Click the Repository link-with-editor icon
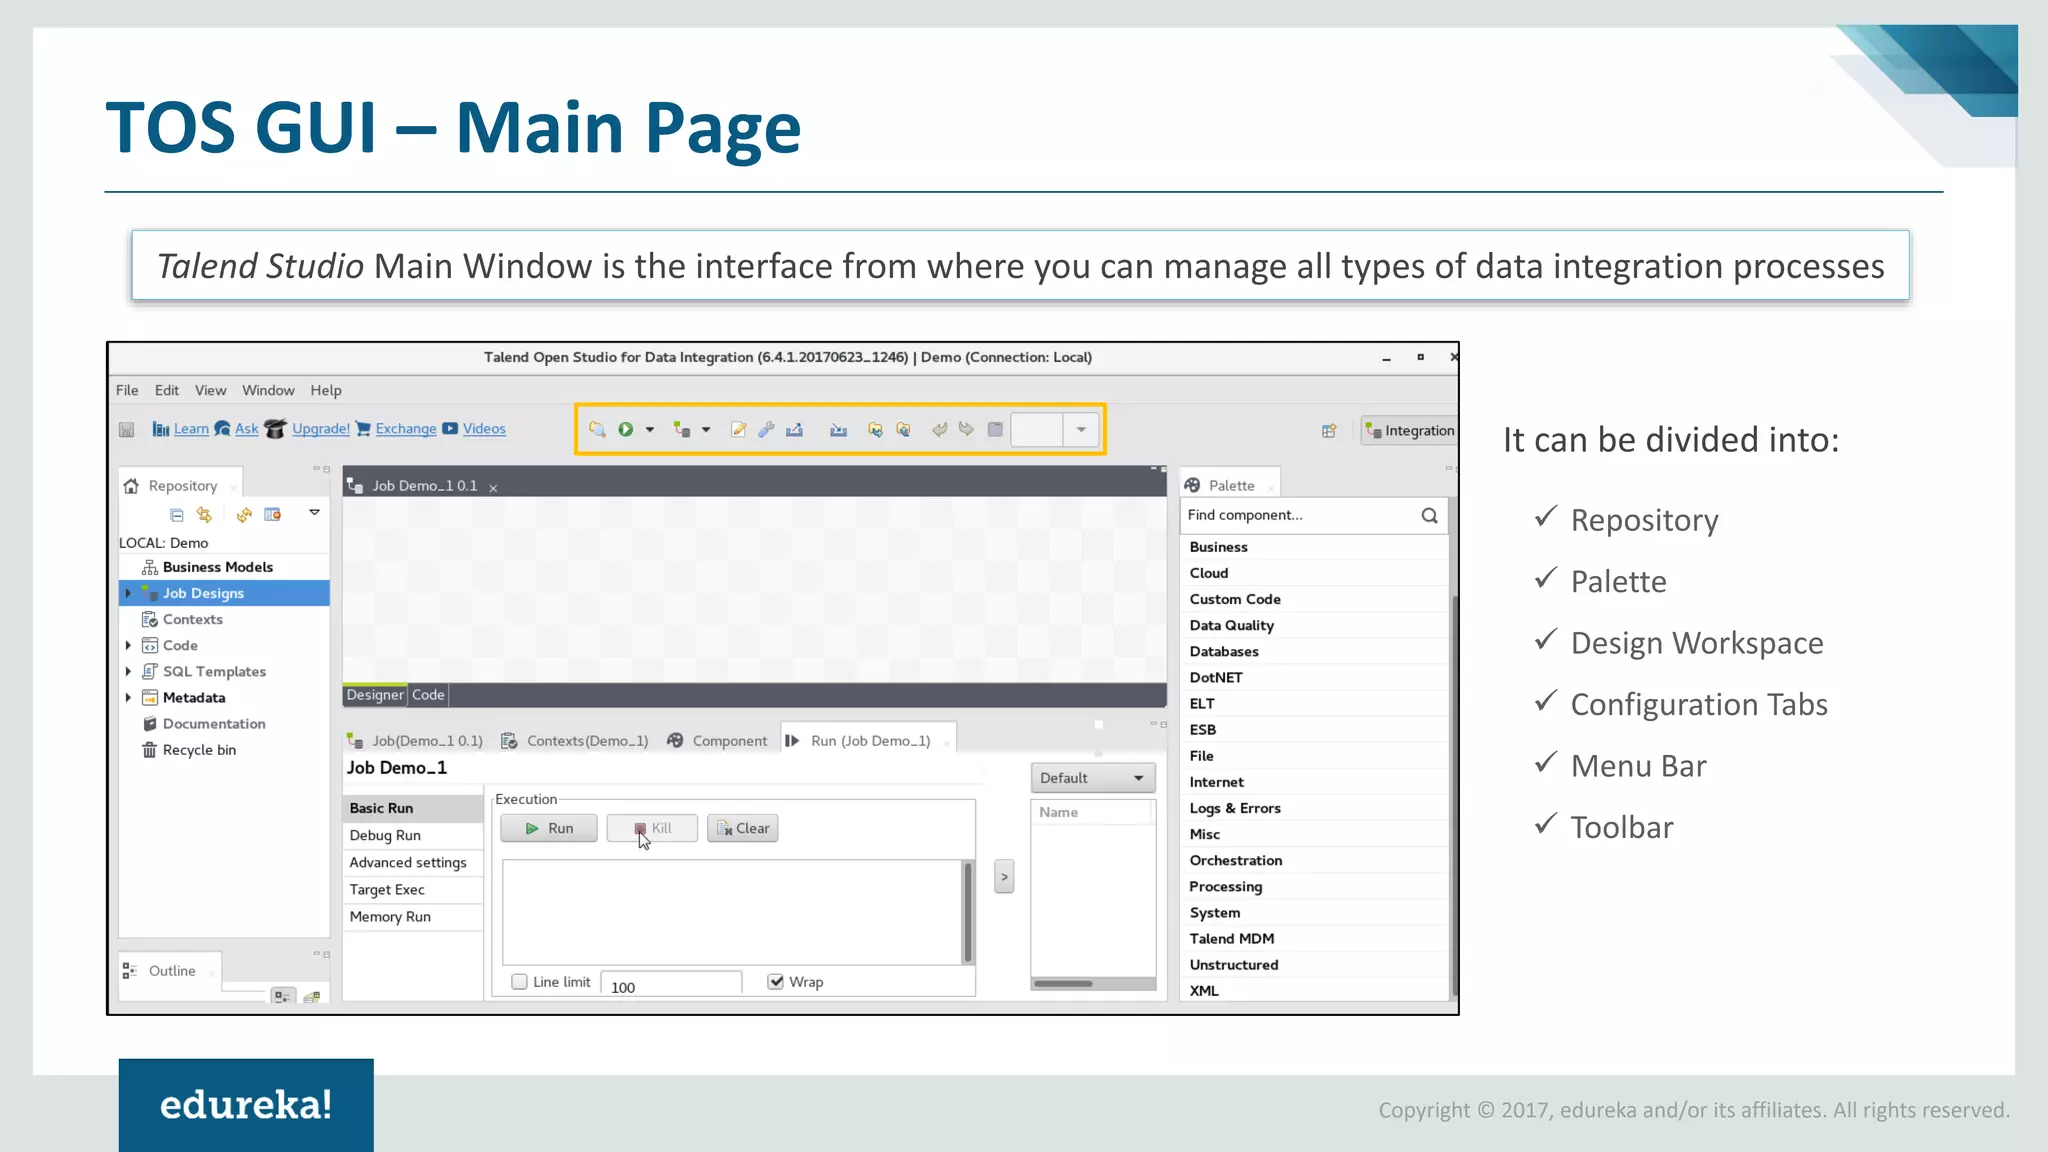This screenshot has width=2048, height=1152. pyautogui.click(x=204, y=514)
